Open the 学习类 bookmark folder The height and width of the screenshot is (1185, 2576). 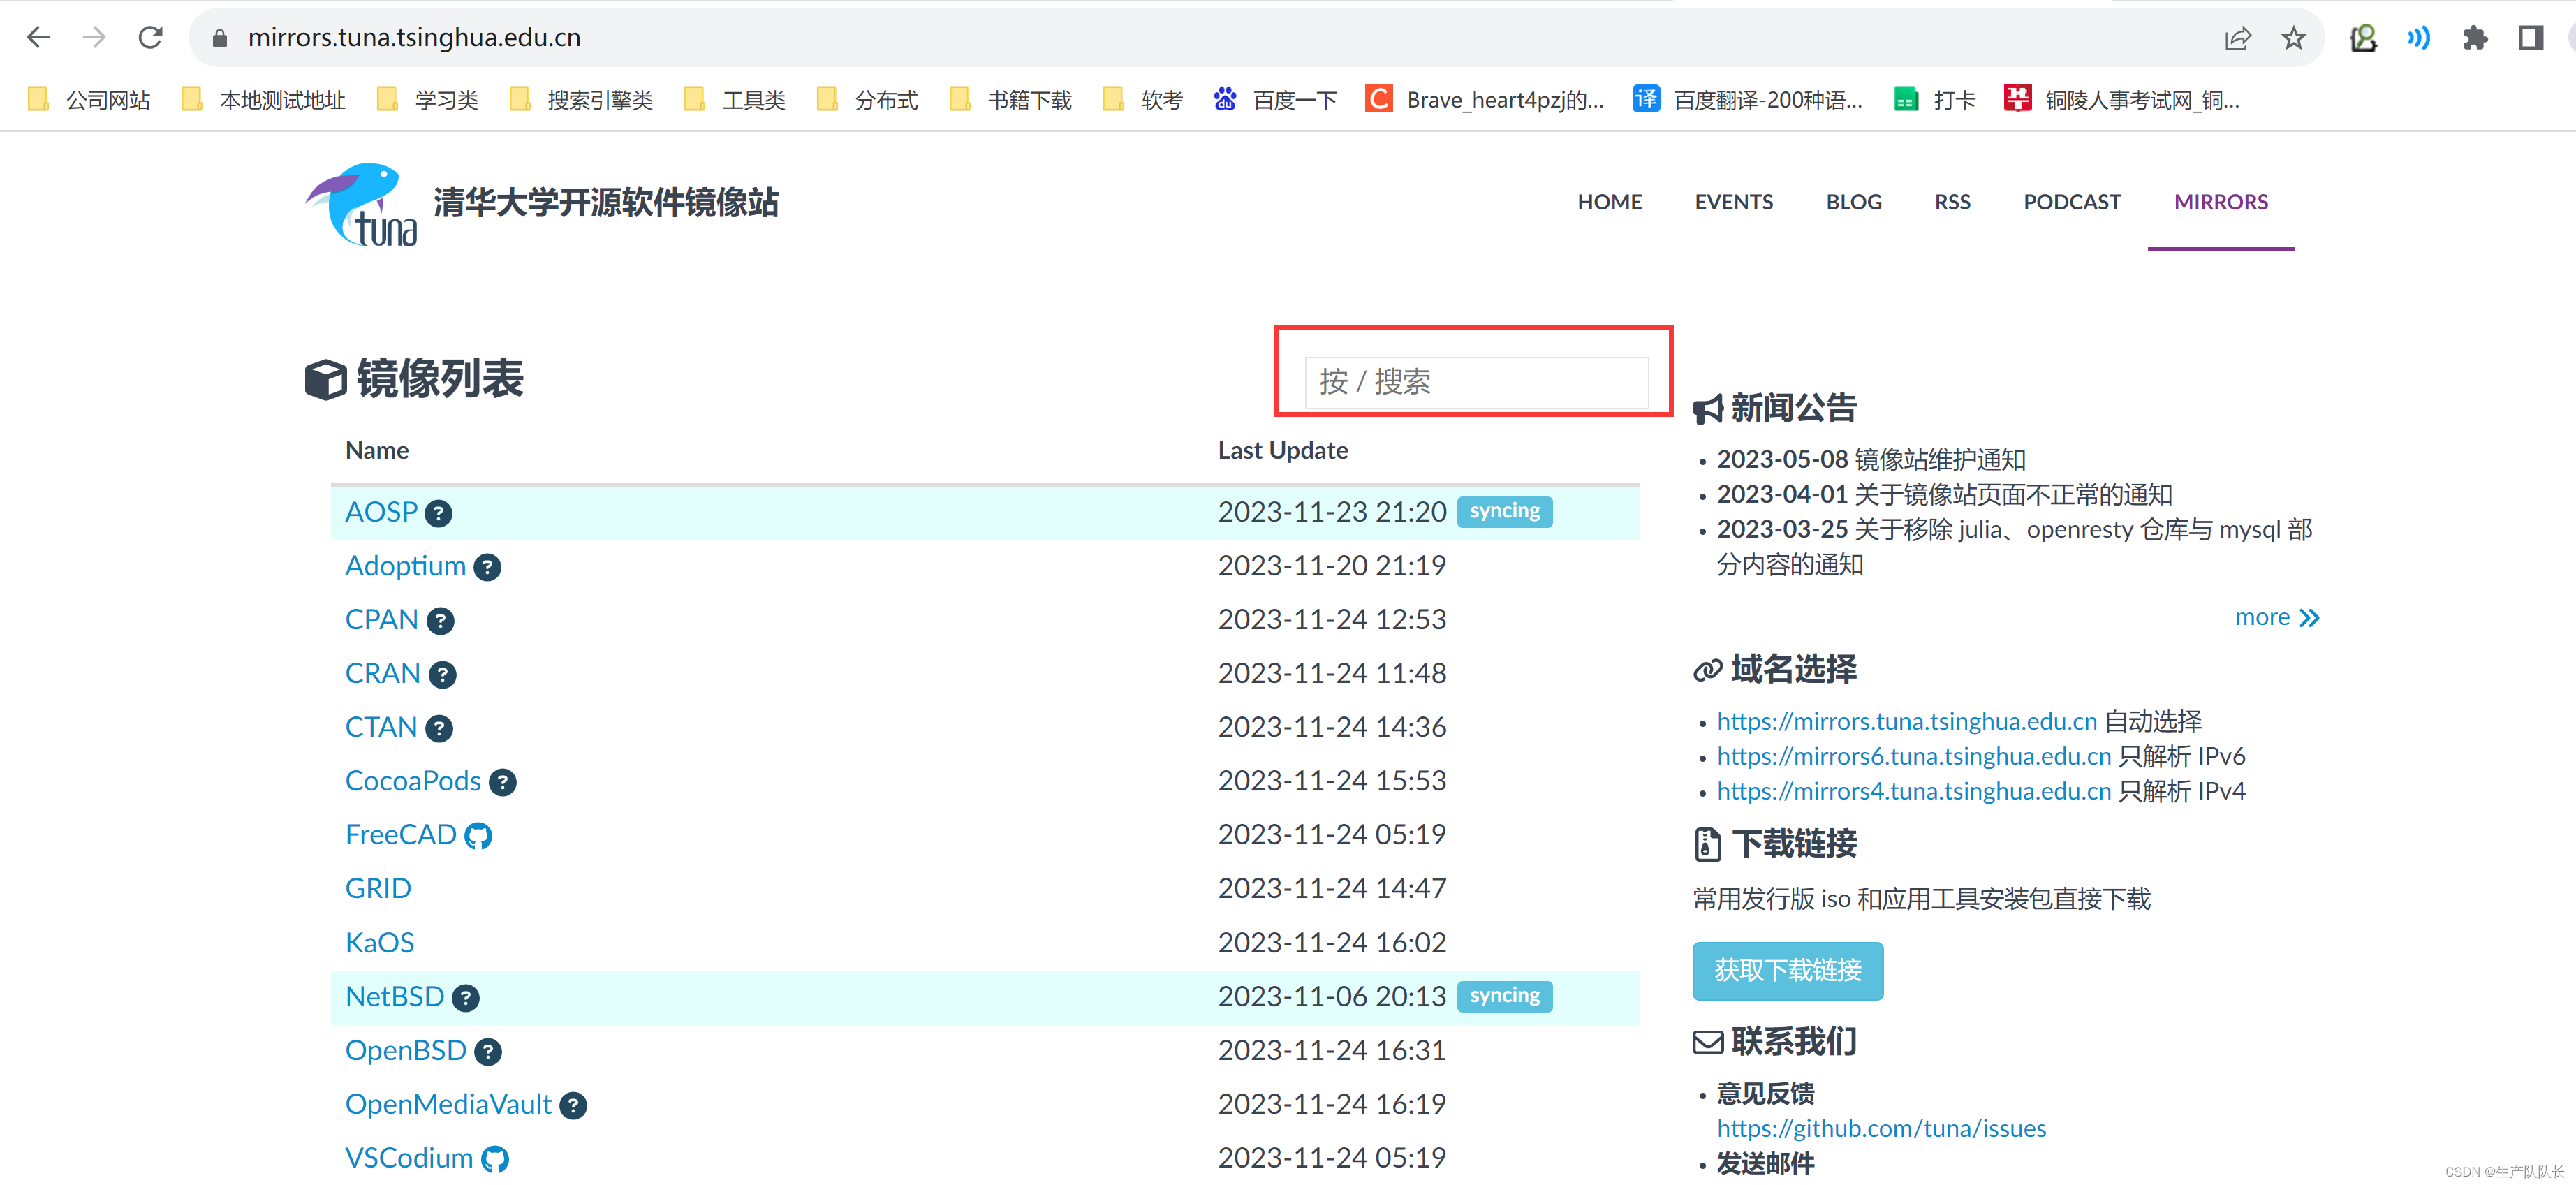point(427,100)
